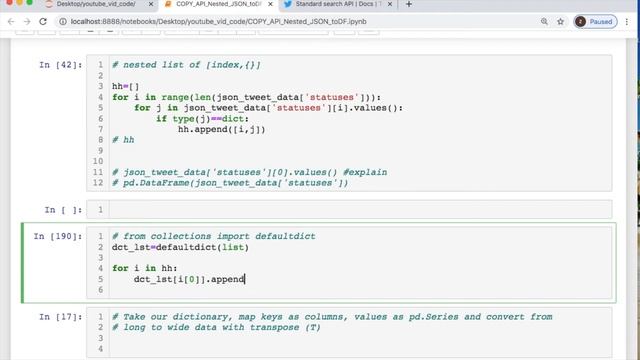Go back using the browser back arrow
Screen dimensions: 640x360
point(11,22)
